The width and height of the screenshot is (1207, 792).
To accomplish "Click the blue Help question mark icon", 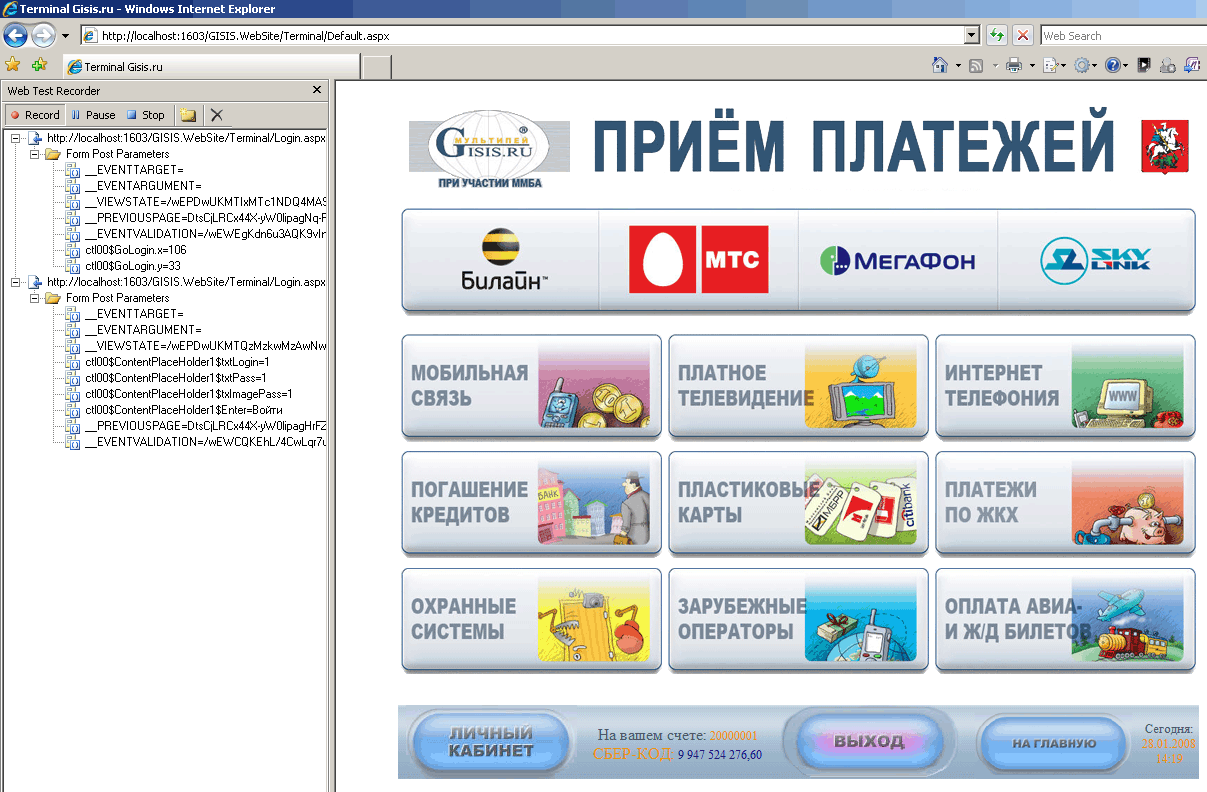I will tap(1112, 66).
